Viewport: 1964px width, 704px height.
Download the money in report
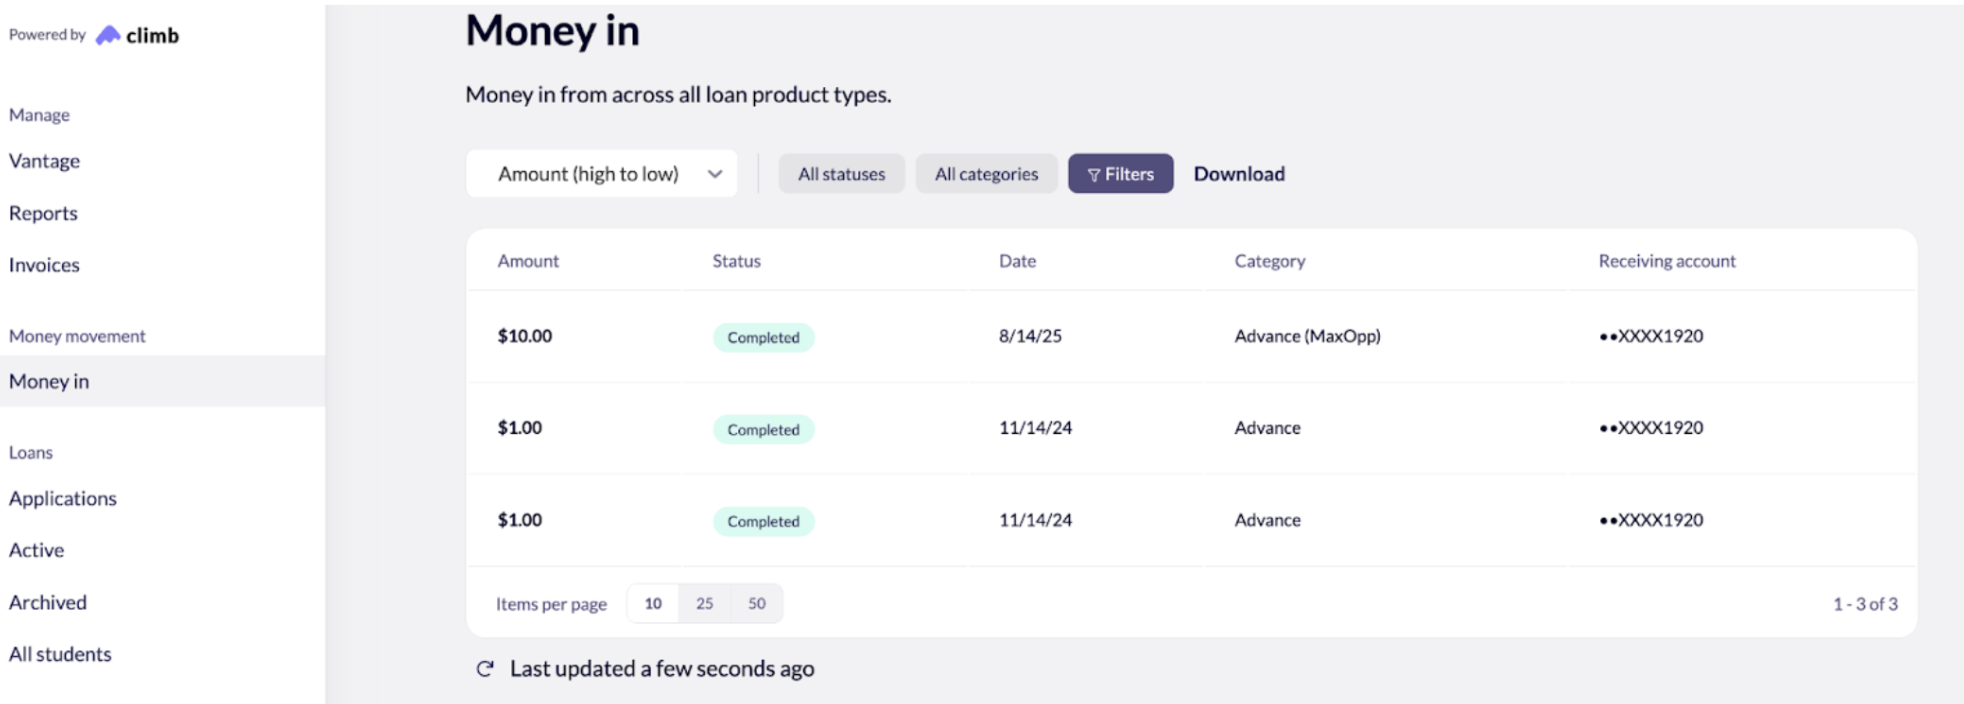1239,174
